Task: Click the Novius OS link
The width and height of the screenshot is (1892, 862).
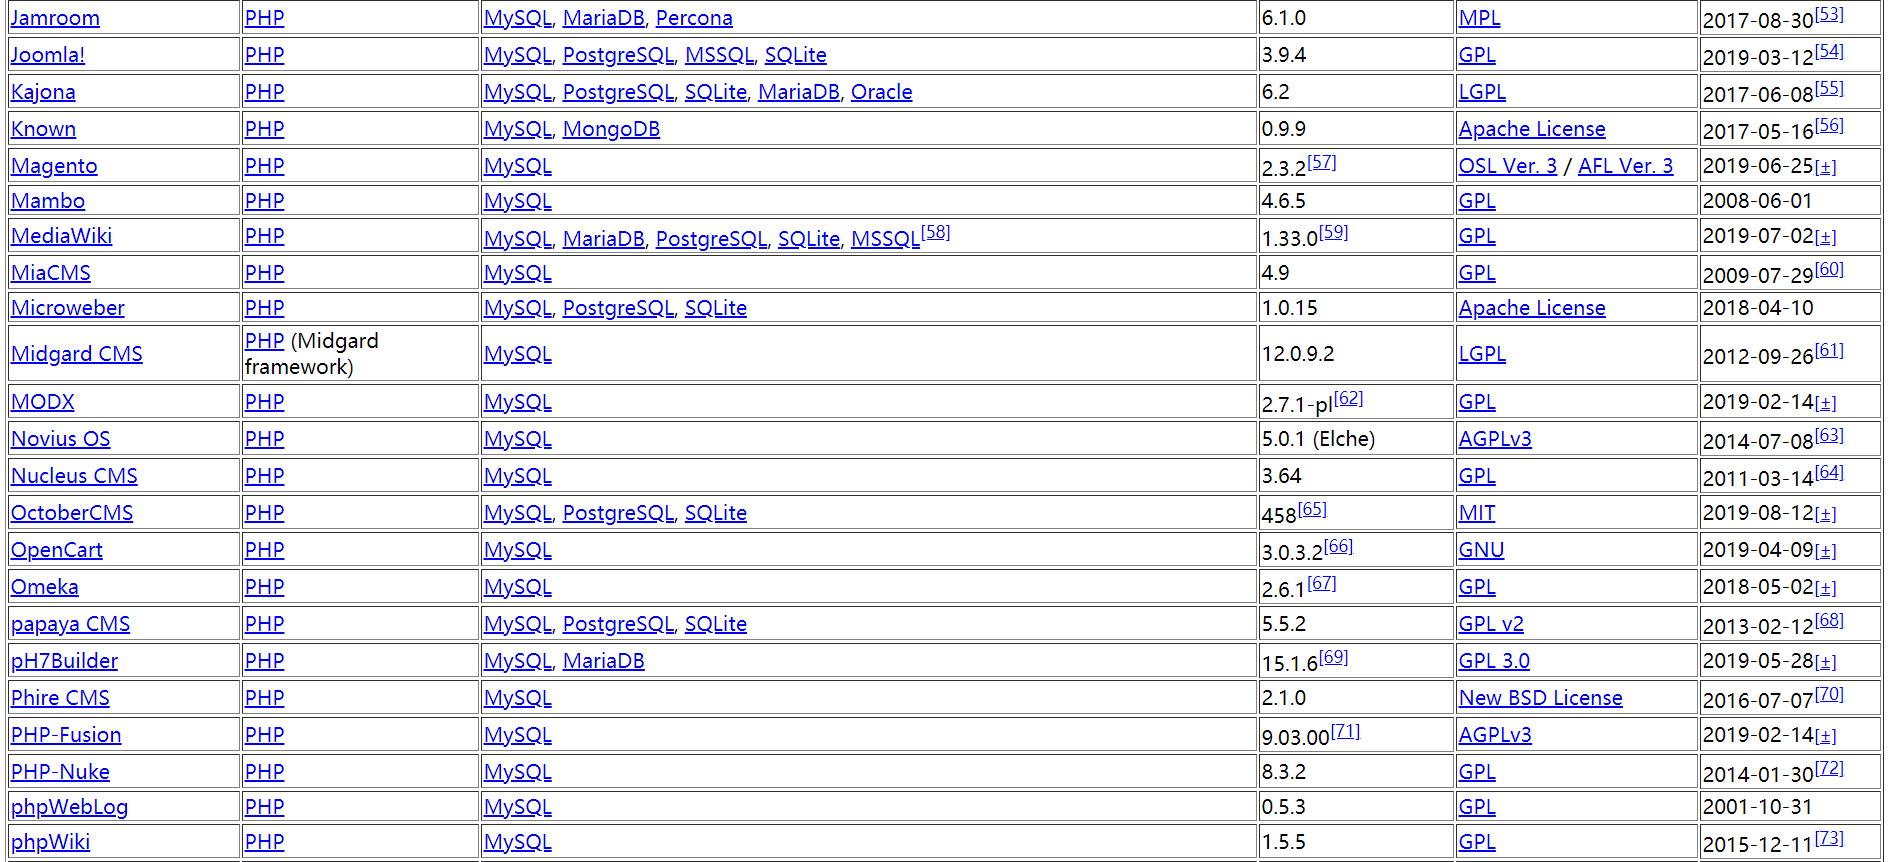Action: click(x=61, y=439)
